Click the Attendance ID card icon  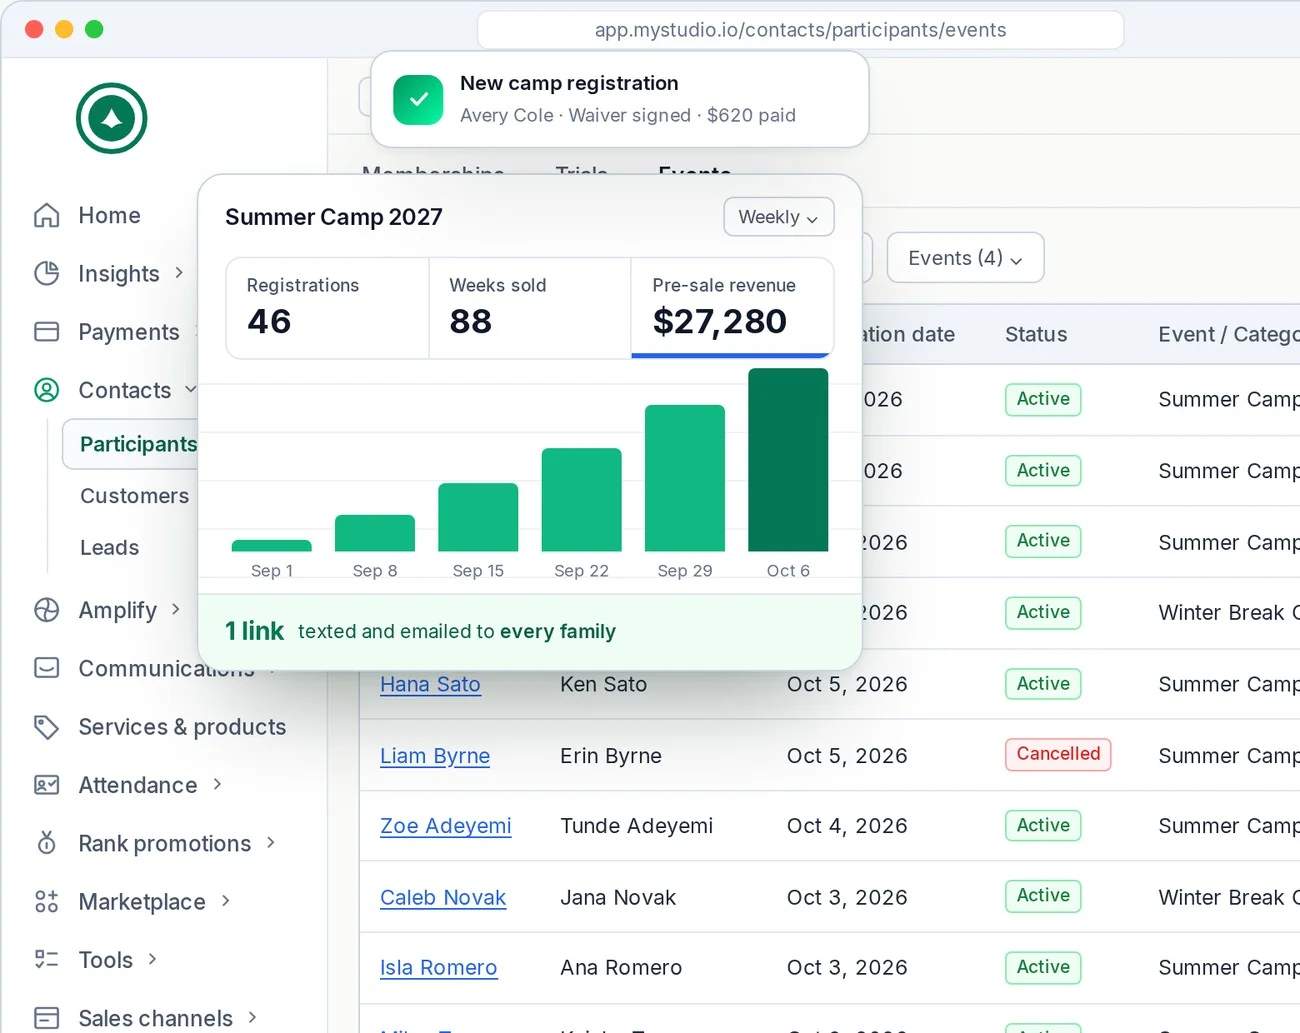coord(47,785)
